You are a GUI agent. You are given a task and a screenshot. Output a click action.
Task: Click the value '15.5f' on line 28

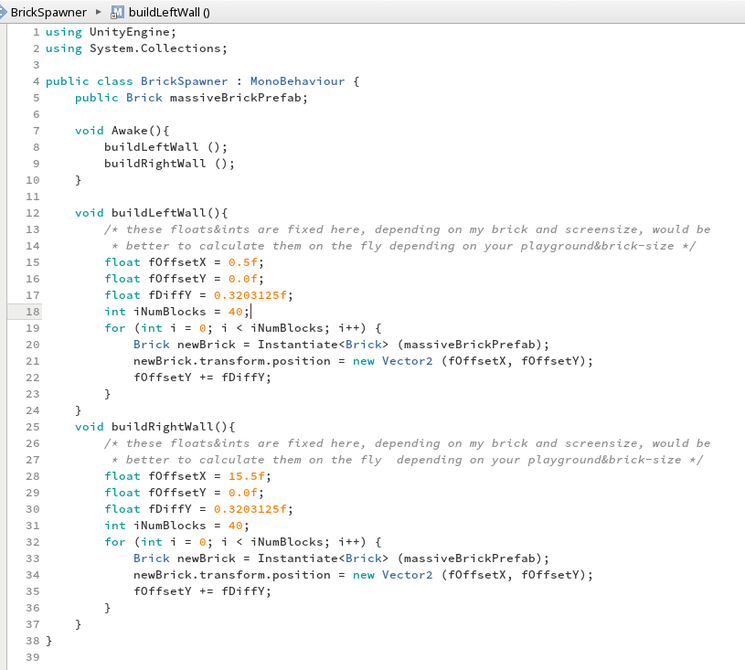coord(246,476)
